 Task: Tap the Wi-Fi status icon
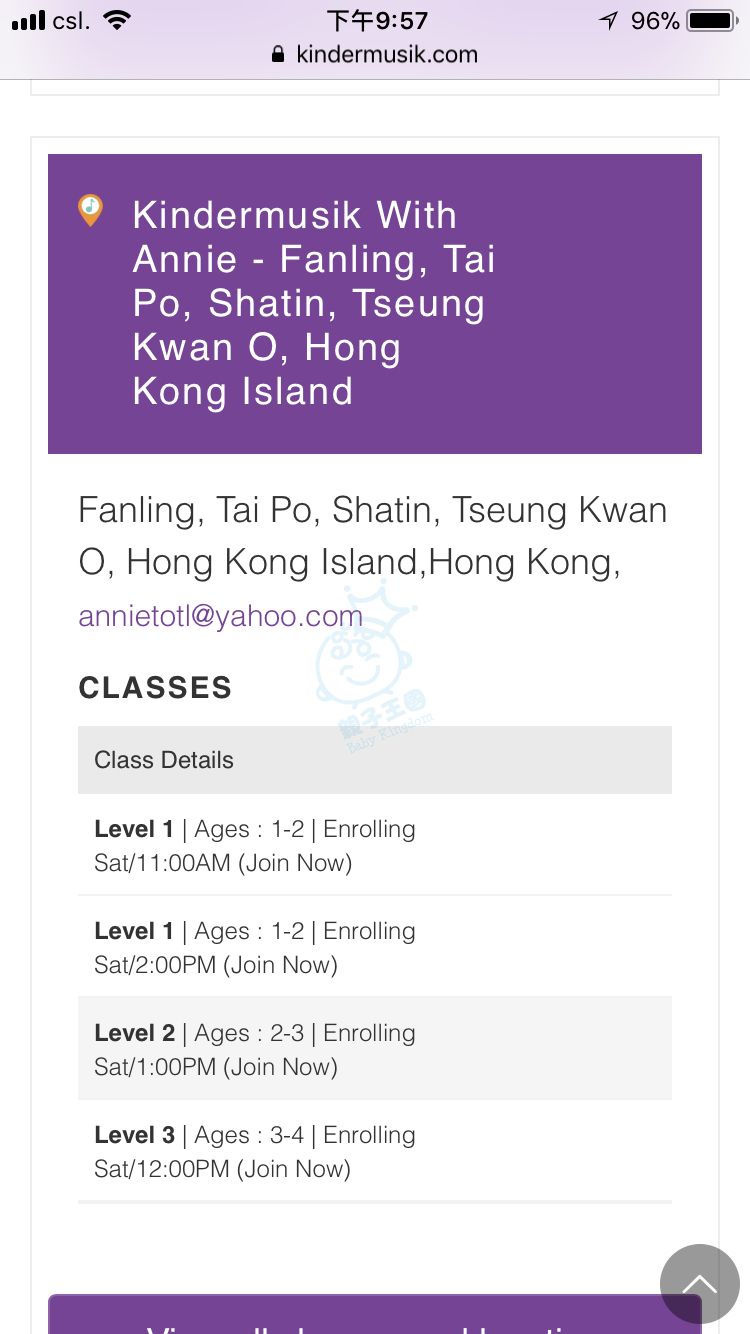tap(117, 21)
